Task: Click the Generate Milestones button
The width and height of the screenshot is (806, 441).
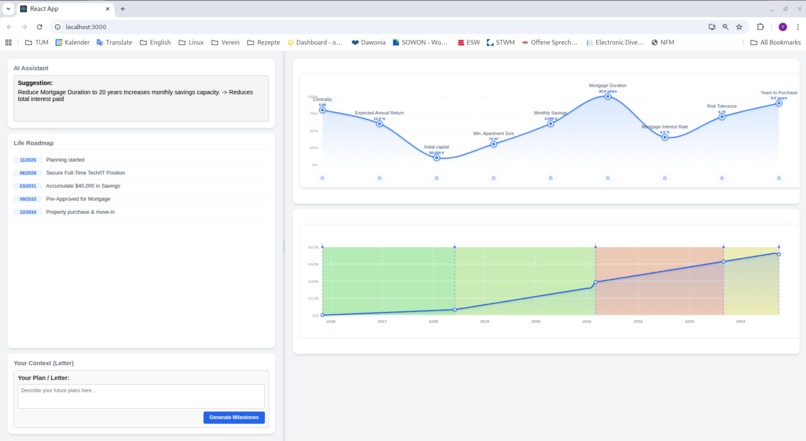Action: tap(234, 417)
